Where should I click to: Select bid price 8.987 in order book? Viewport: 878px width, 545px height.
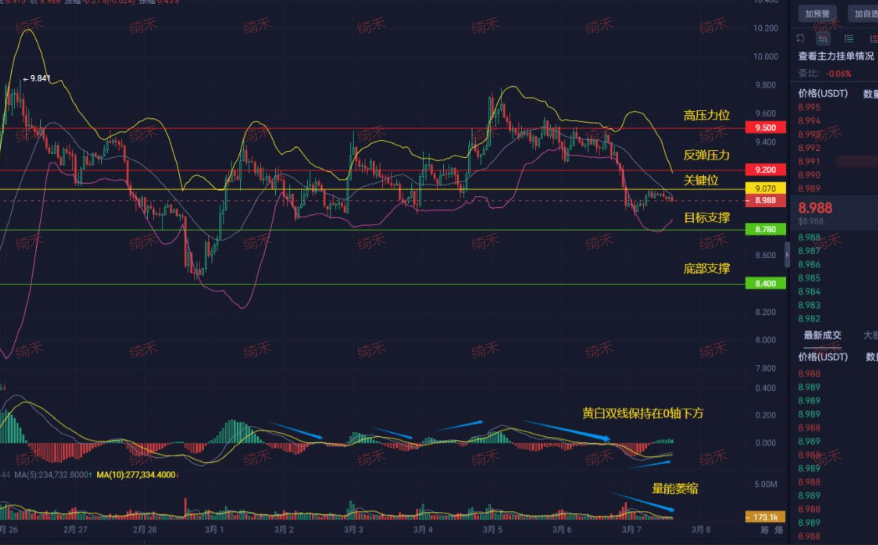[x=809, y=251]
